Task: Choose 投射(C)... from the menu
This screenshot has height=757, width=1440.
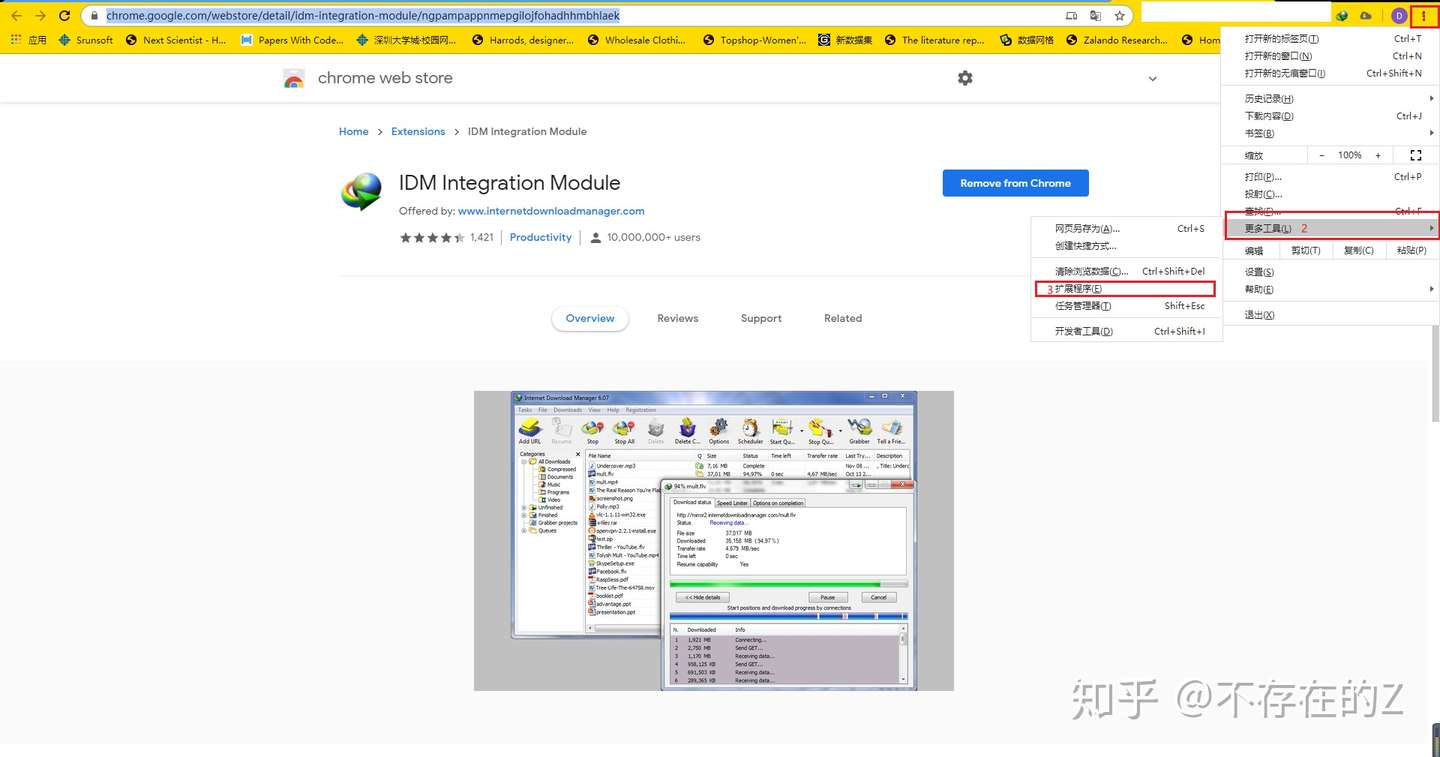Action: [1330, 194]
